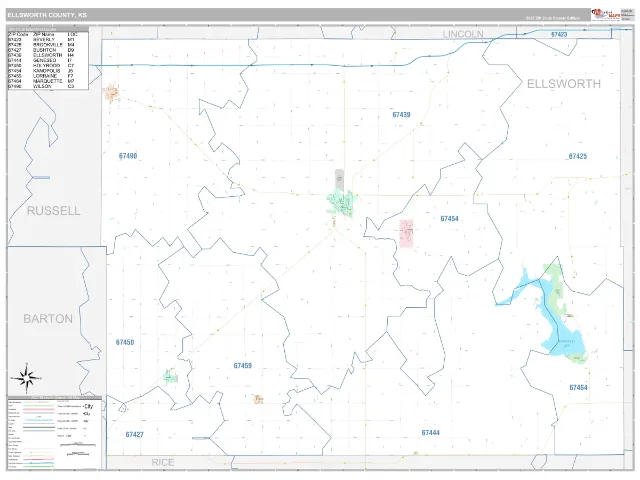Click ZIP code label 67427
Viewport: 640px width, 480px height.
134,435
